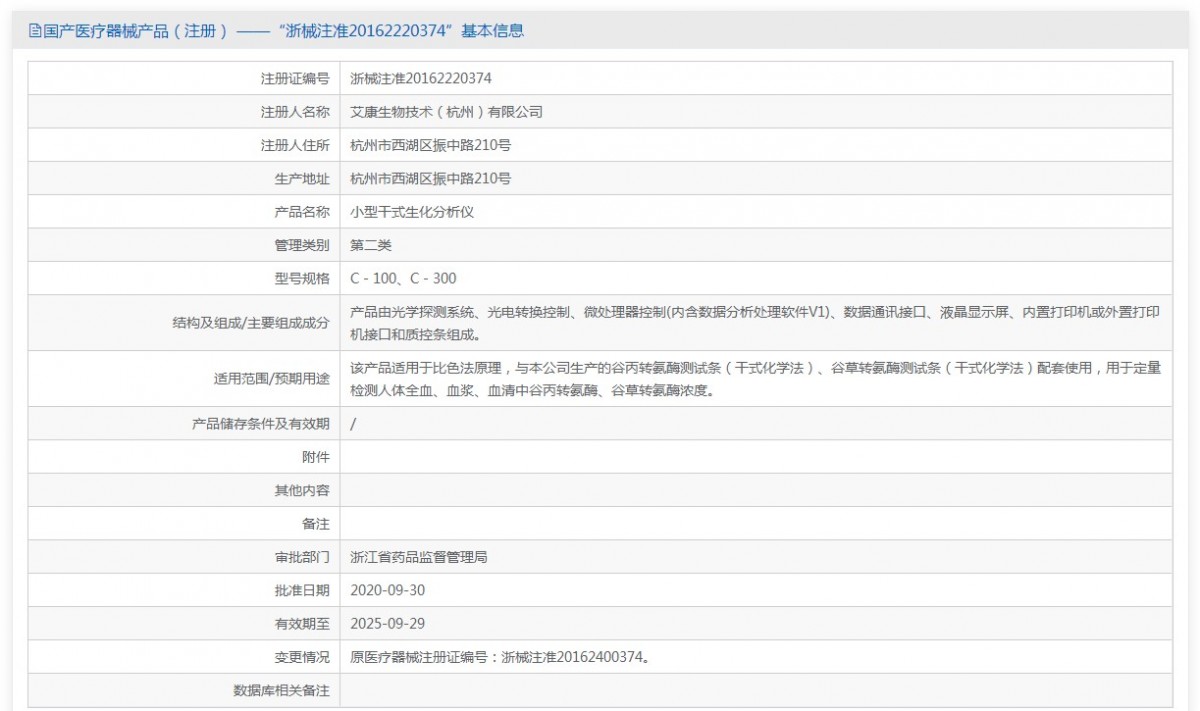Select the approving department 浙江省药品监督管理局

point(418,558)
